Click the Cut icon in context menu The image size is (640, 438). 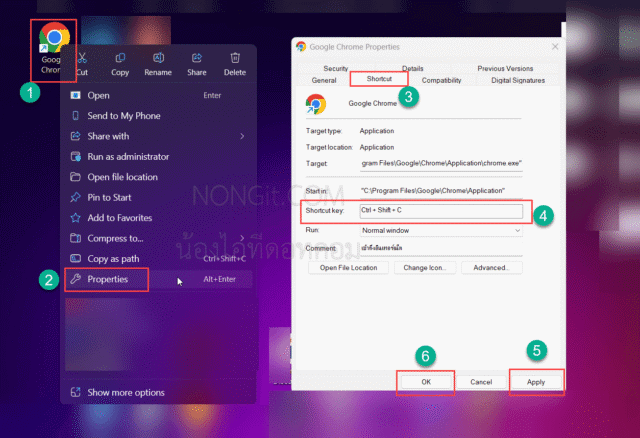tap(82, 58)
